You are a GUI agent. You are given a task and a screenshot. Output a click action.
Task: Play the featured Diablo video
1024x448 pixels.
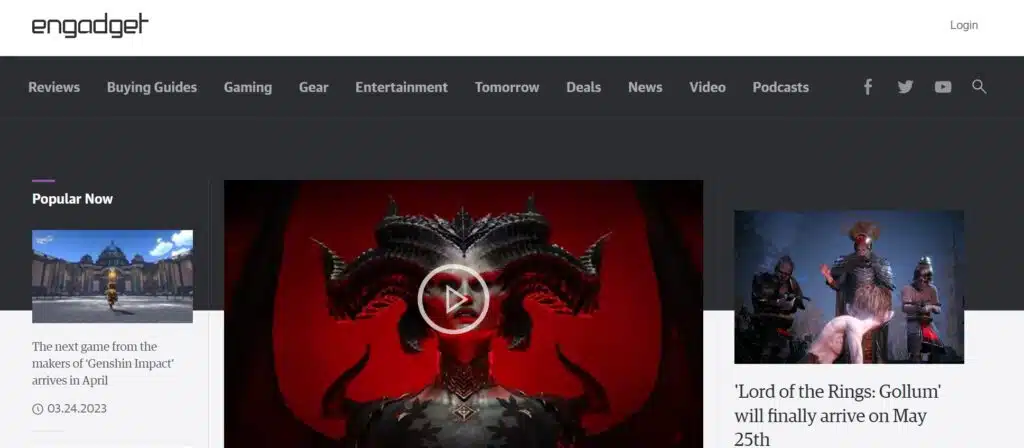453,299
